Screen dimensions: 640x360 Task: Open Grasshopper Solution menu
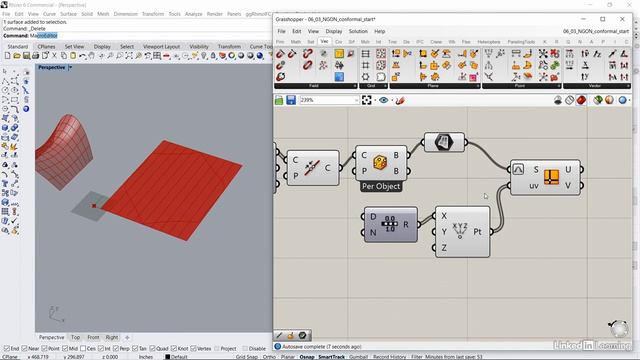358,31
